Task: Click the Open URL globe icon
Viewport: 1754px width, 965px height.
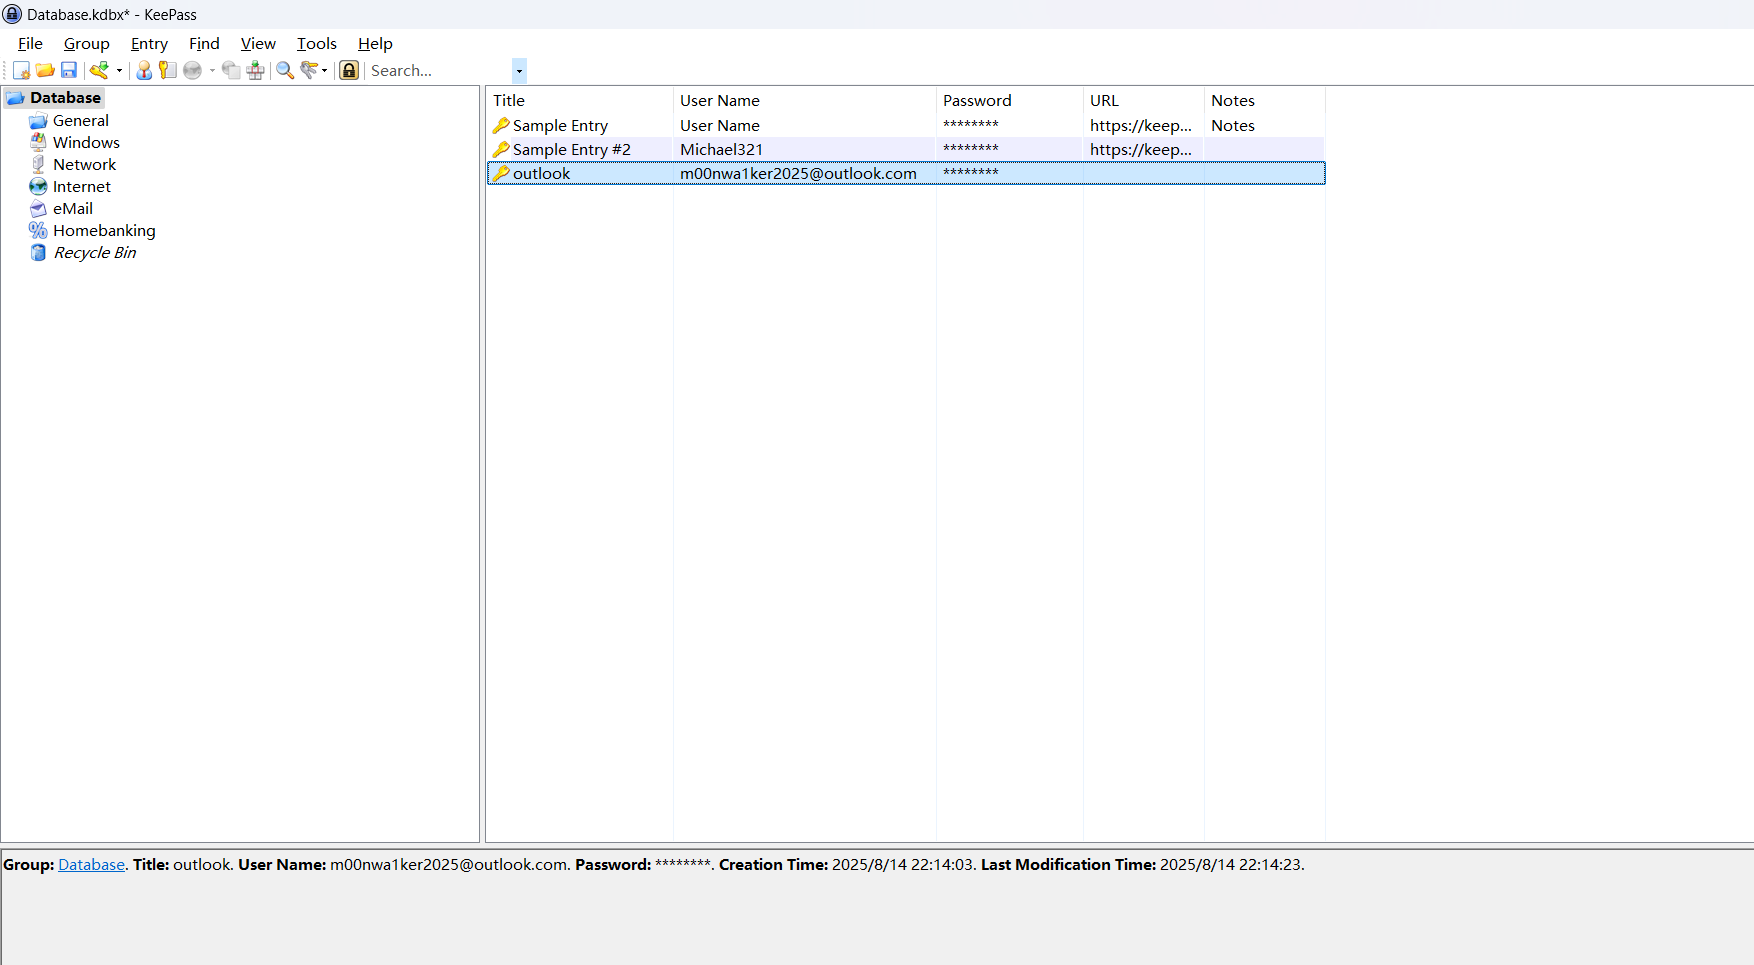Action: 193,70
